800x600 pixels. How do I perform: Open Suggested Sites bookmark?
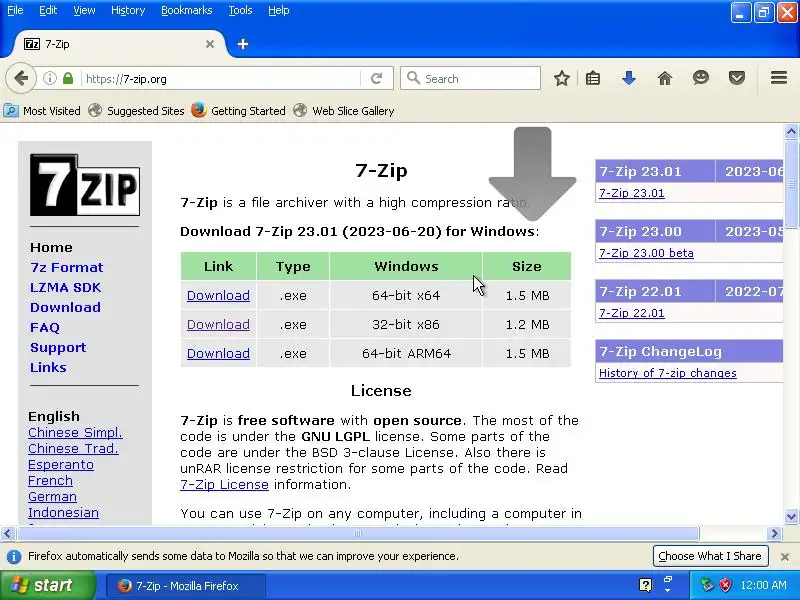click(136, 111)
